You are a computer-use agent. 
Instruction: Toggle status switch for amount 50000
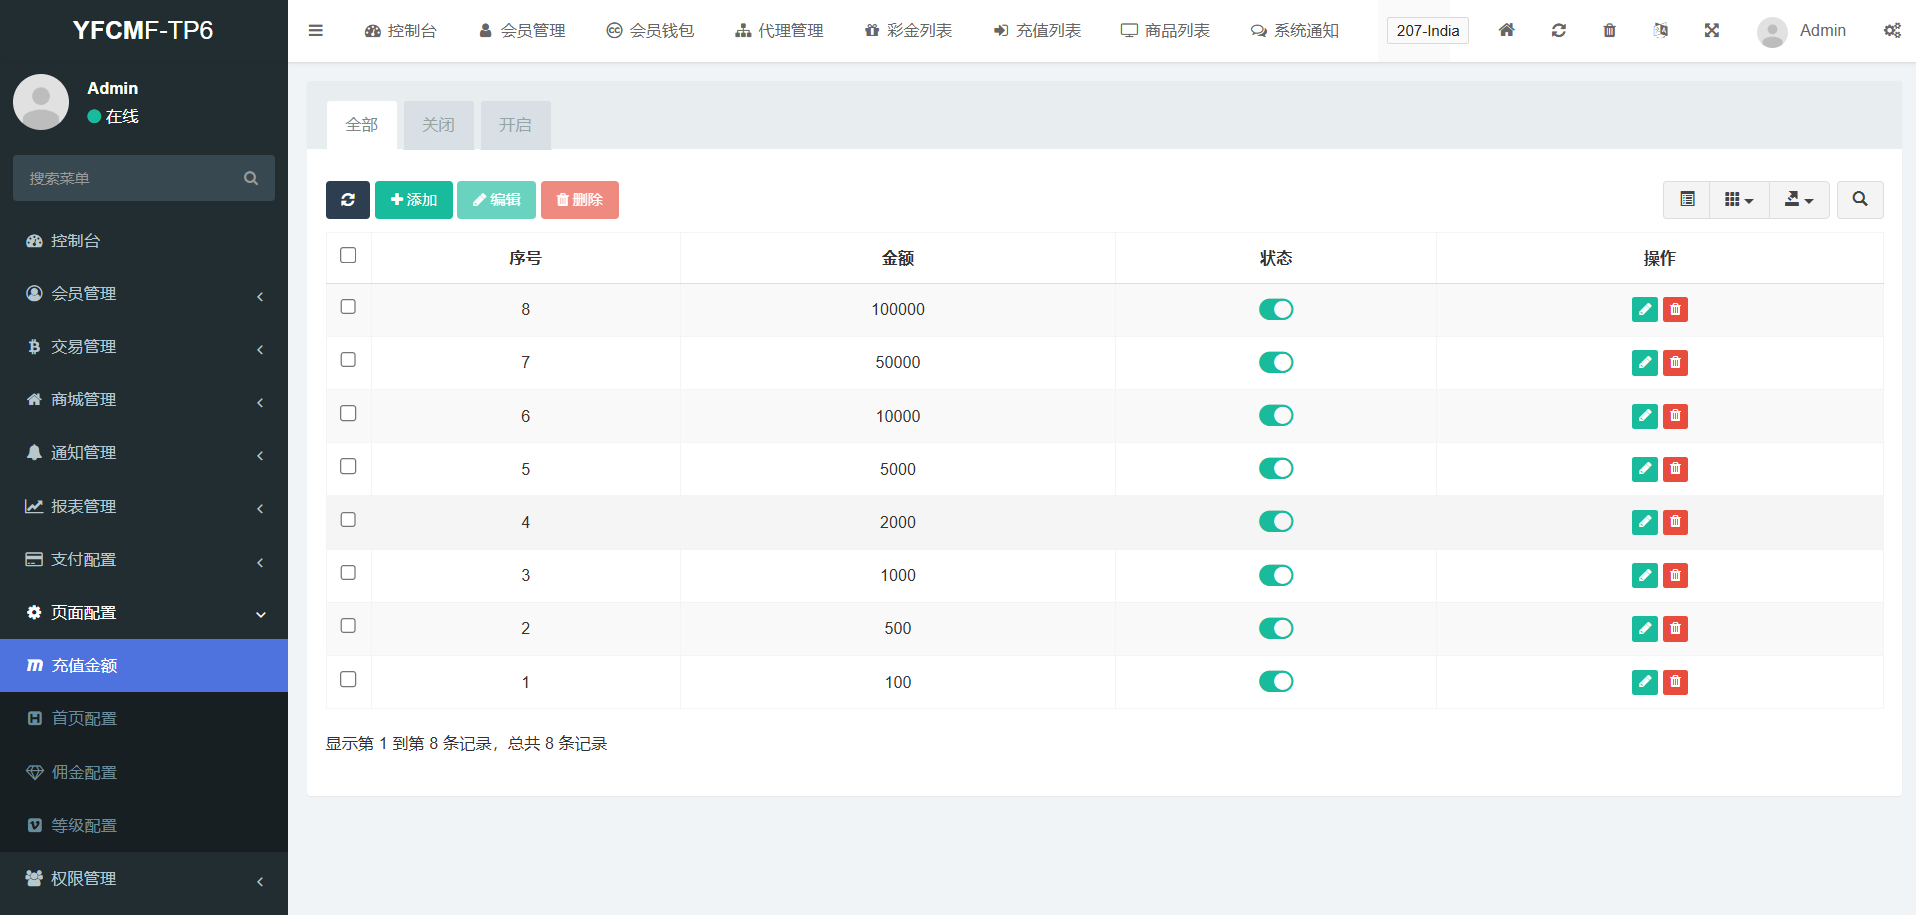pyautogui.click(x=1275, y=363)
